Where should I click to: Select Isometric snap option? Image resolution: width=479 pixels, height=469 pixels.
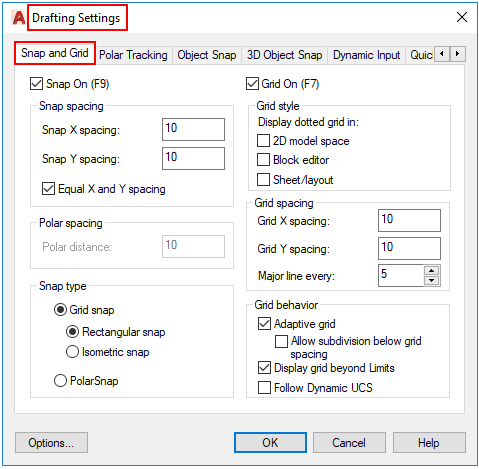point(72,352)
